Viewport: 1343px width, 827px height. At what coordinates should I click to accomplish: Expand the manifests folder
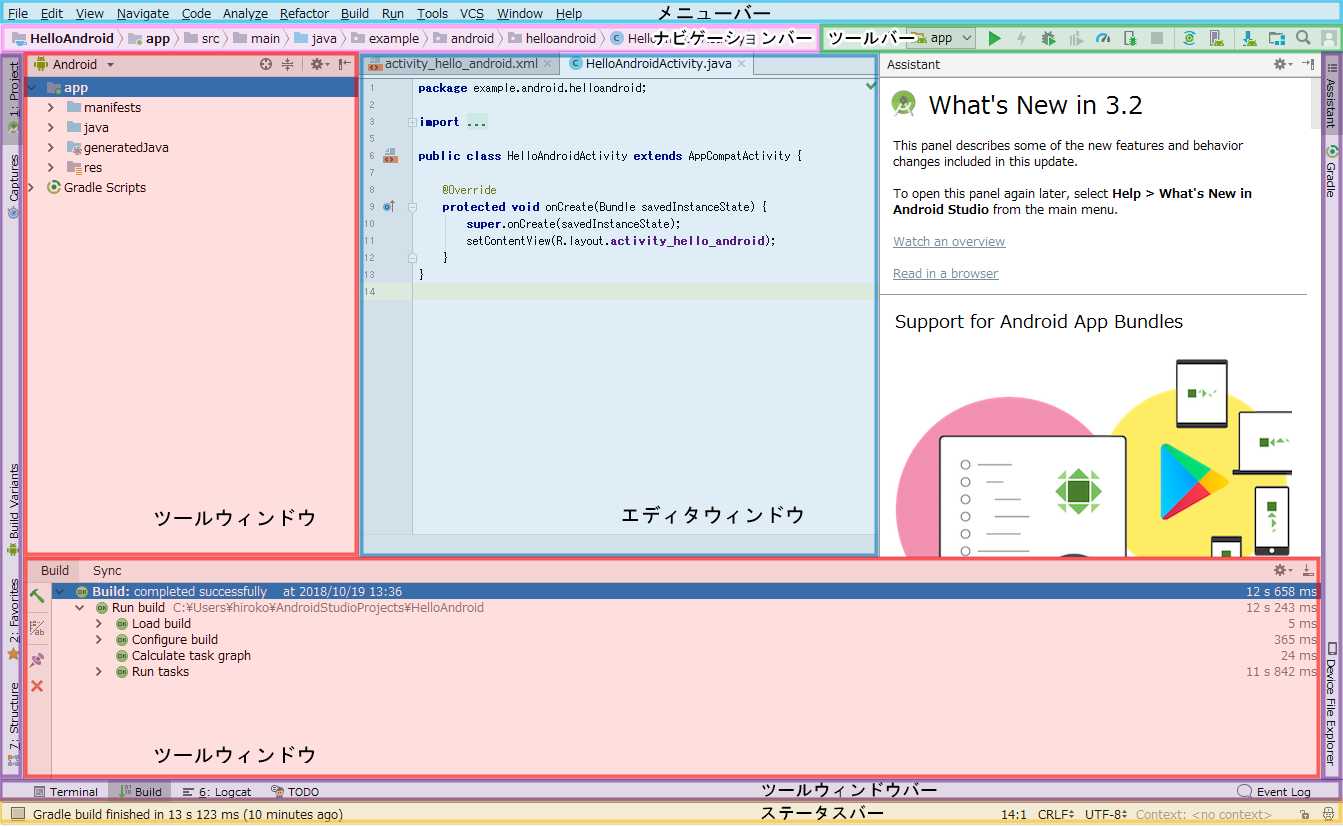coord(51,107)
